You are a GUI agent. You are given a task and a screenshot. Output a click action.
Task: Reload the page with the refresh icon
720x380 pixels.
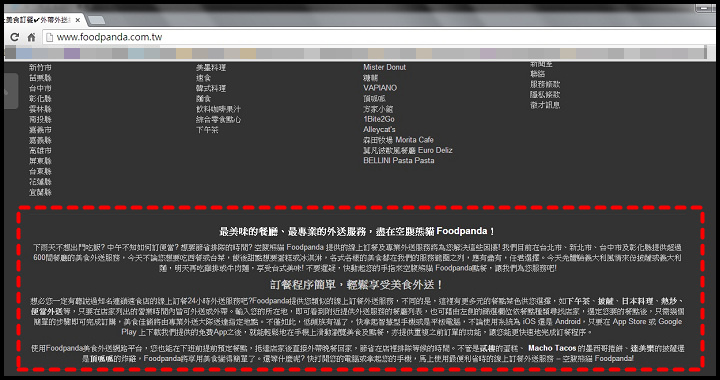coord(14,38)
